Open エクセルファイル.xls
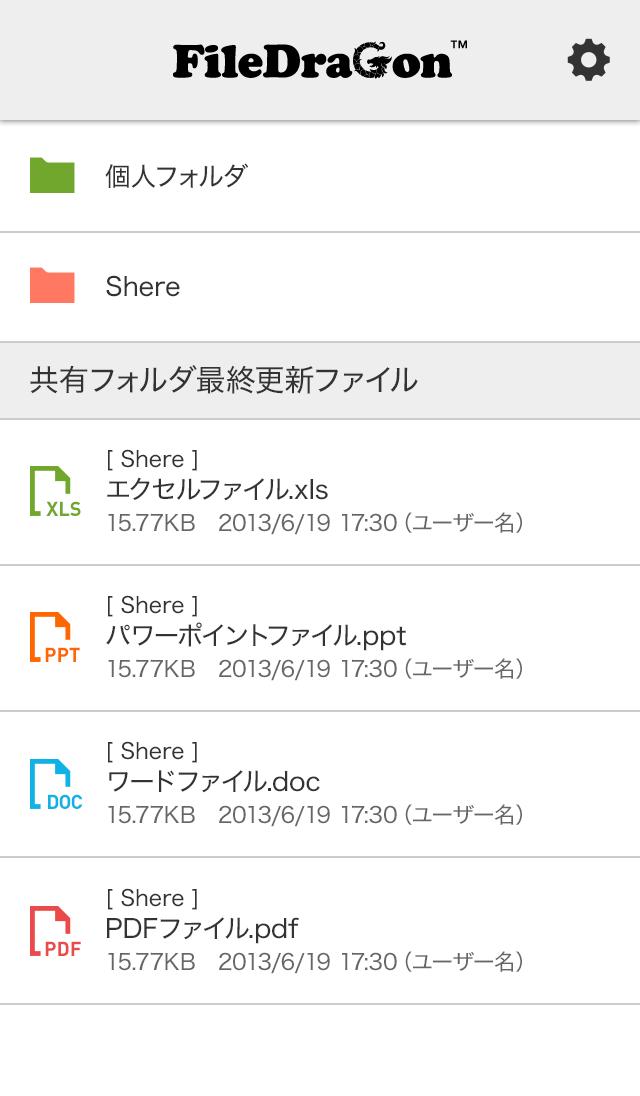The width and height of the screenshot is (640, 1096). point(217,490)
